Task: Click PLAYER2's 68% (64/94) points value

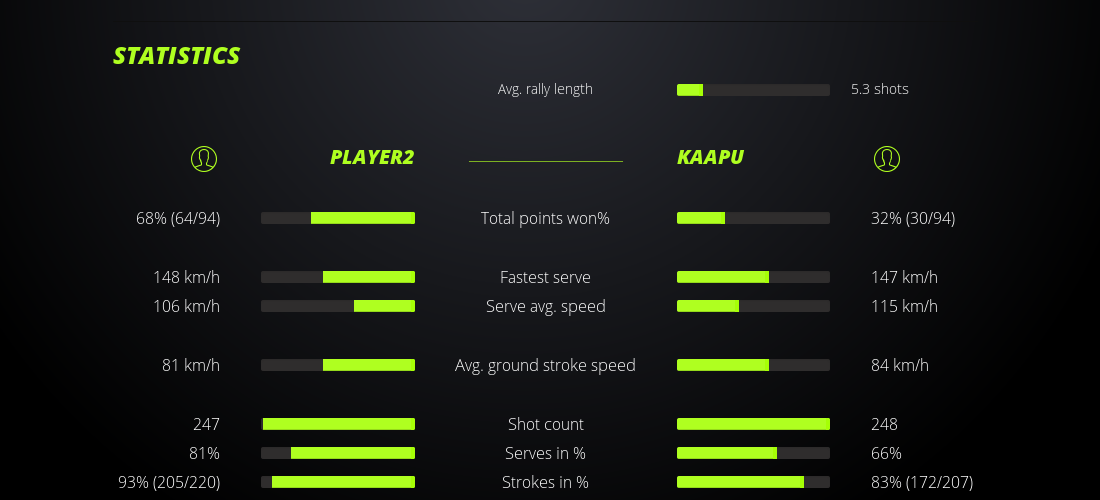Action: 178,218
